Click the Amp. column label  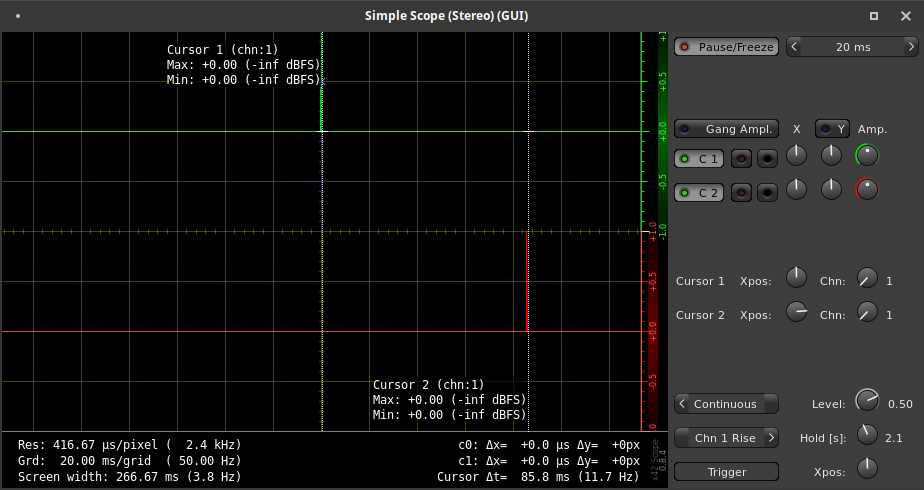pos(872,129)
